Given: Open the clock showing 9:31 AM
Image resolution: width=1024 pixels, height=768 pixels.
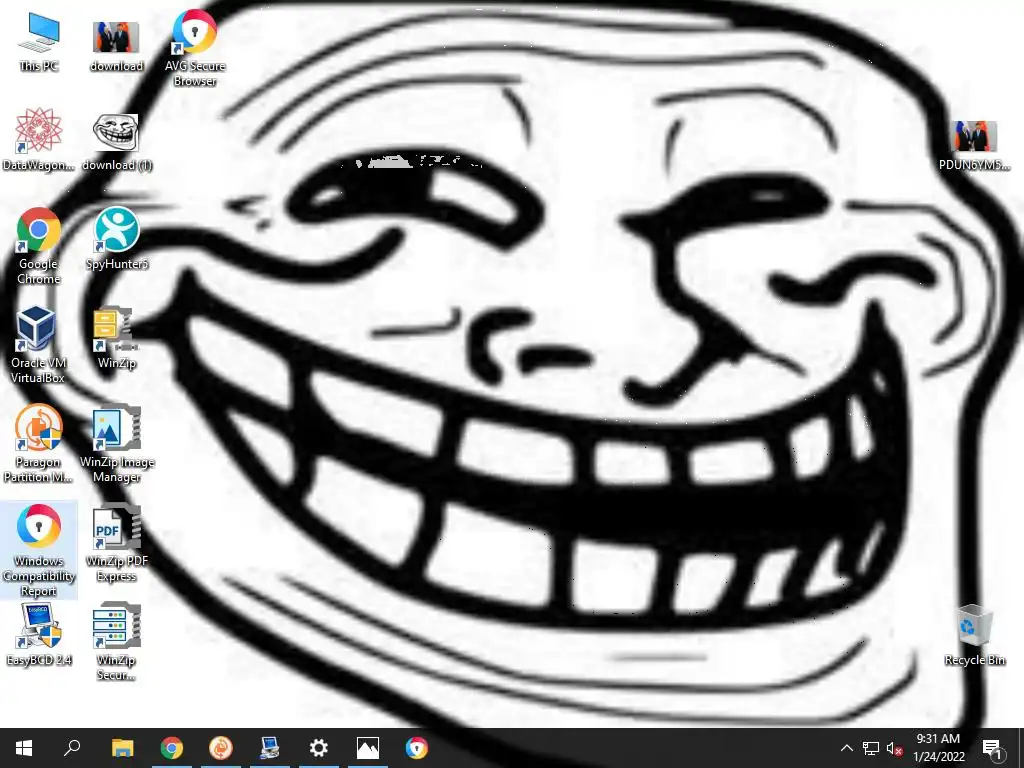Looking at the screenshot, I should pos(938,748).
